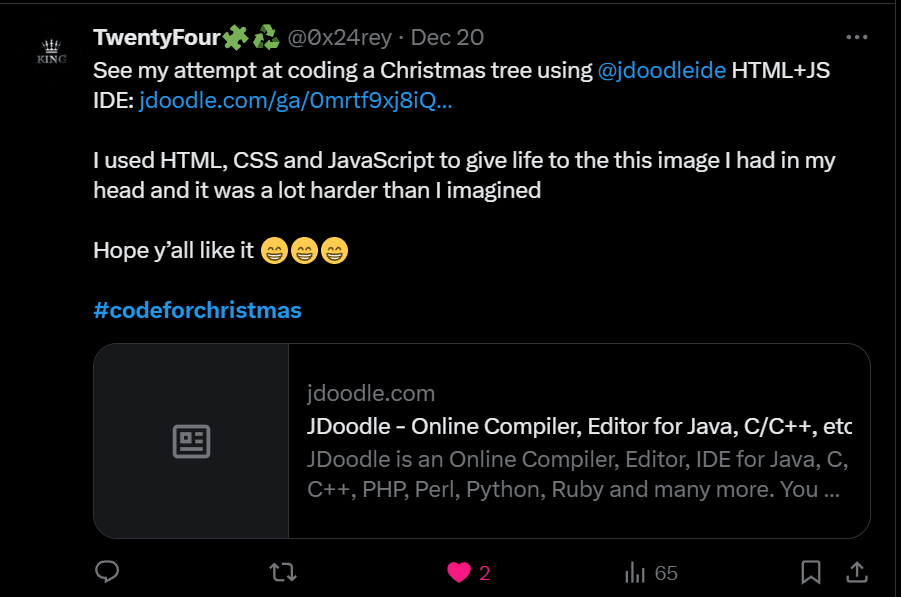Click the share upload arrow icon

click(857, 572)
